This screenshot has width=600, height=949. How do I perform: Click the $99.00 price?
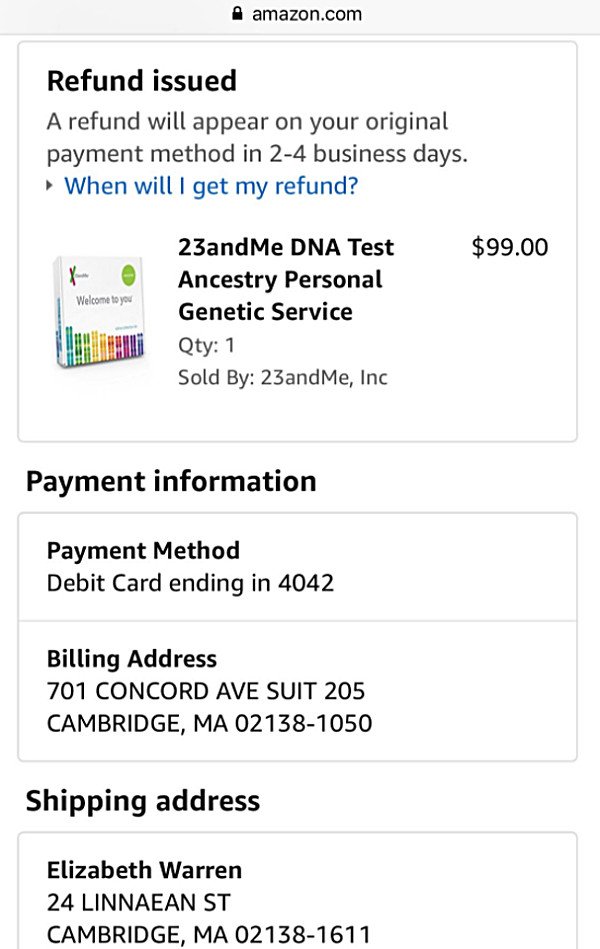(x=510, y=247)
